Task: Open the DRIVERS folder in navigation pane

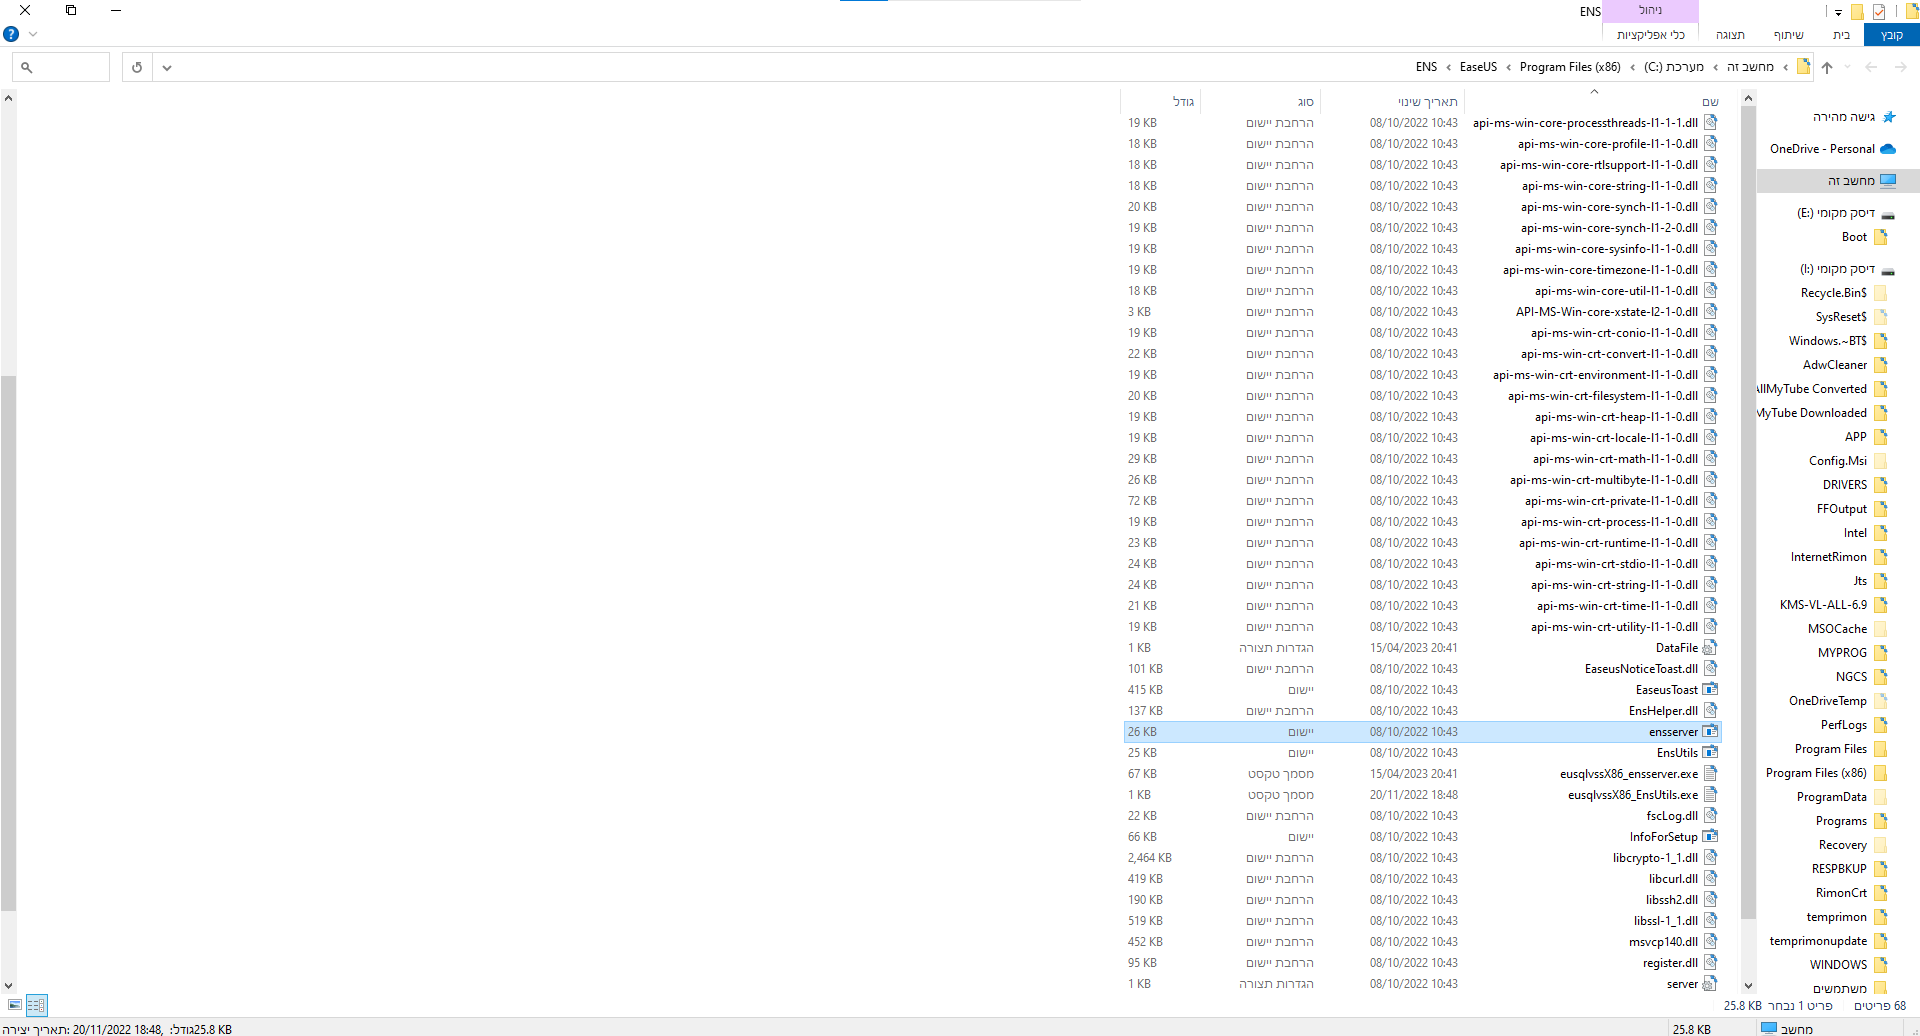Action: (1844, 485)
